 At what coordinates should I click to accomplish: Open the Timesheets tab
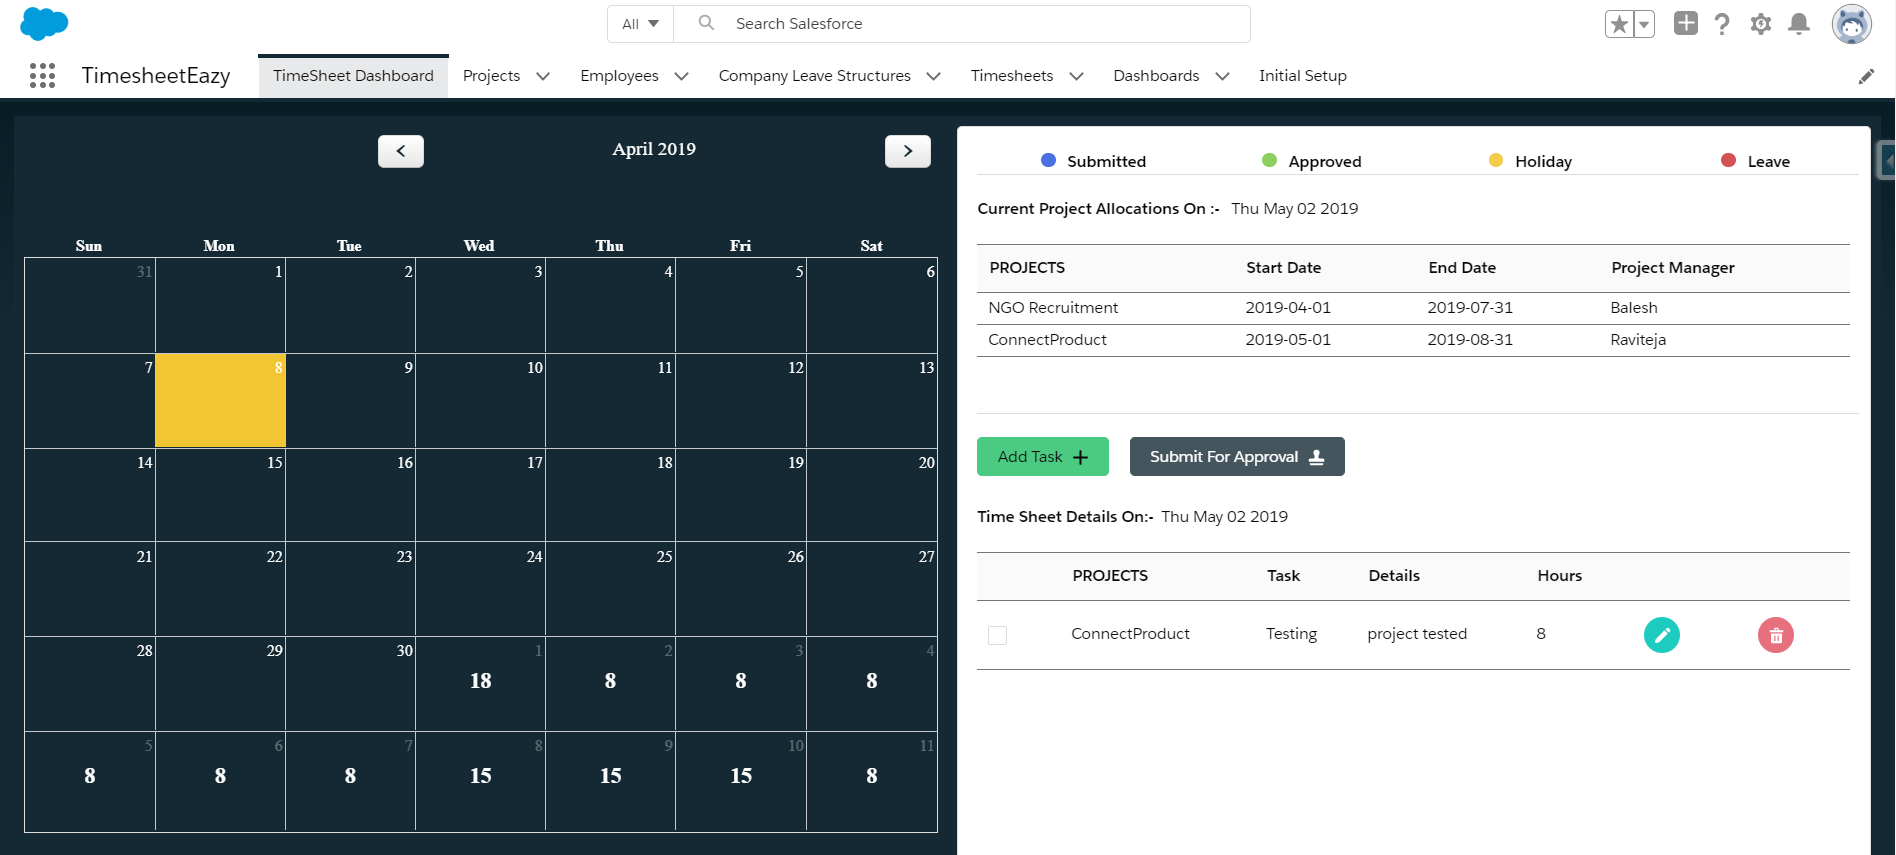(x=1011, y=76)
